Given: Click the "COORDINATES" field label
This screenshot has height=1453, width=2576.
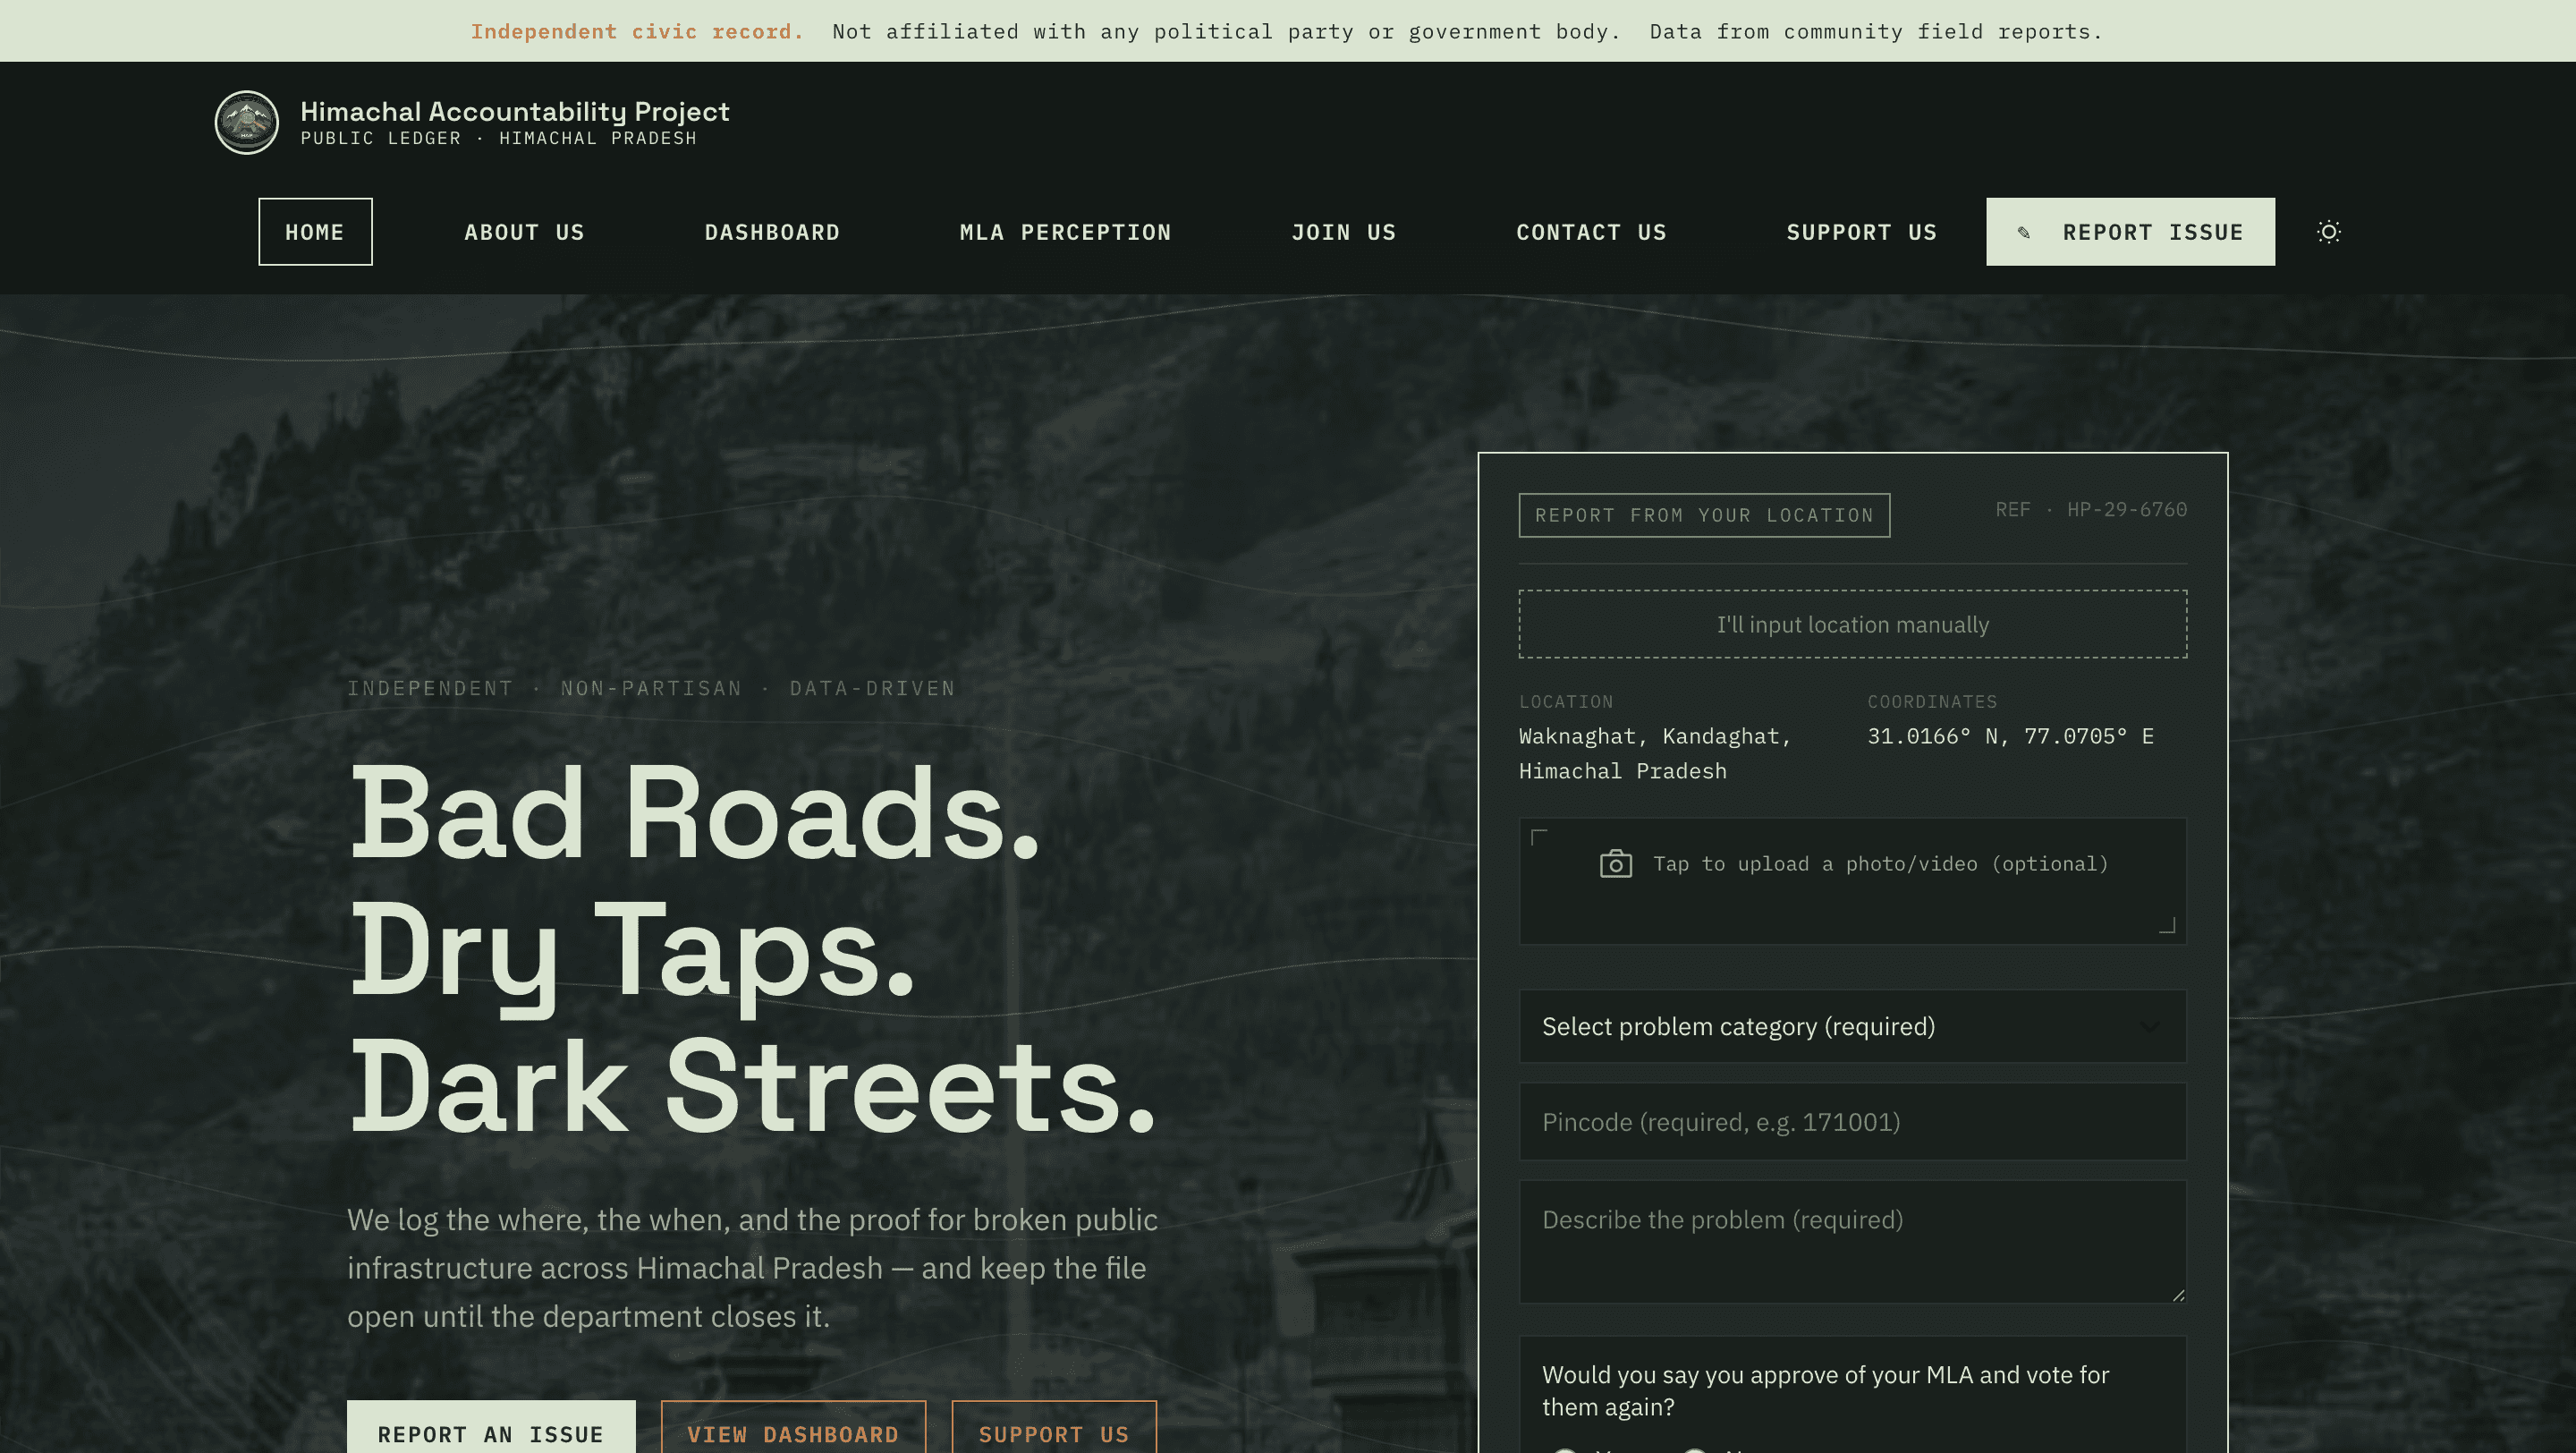Looking at the screenshot, I should click(x=1932, y=702).
